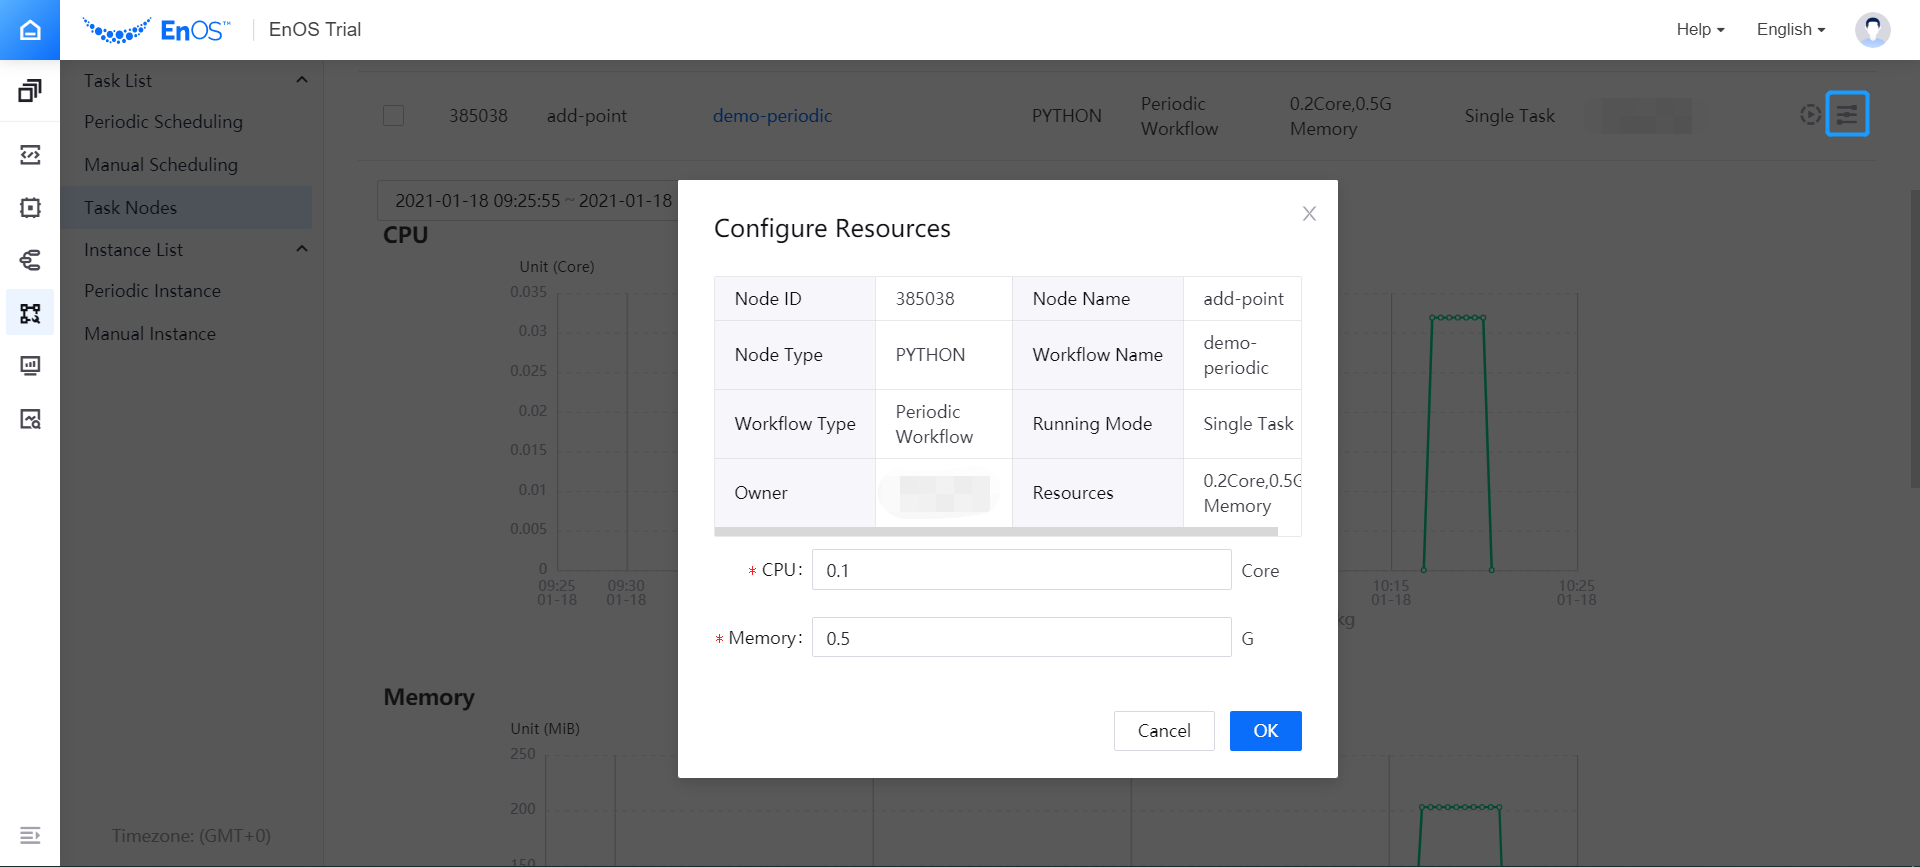Open the demo-periodic workflow link
The width and height of the screenshot is (1920, 867).
coord(772,116)
